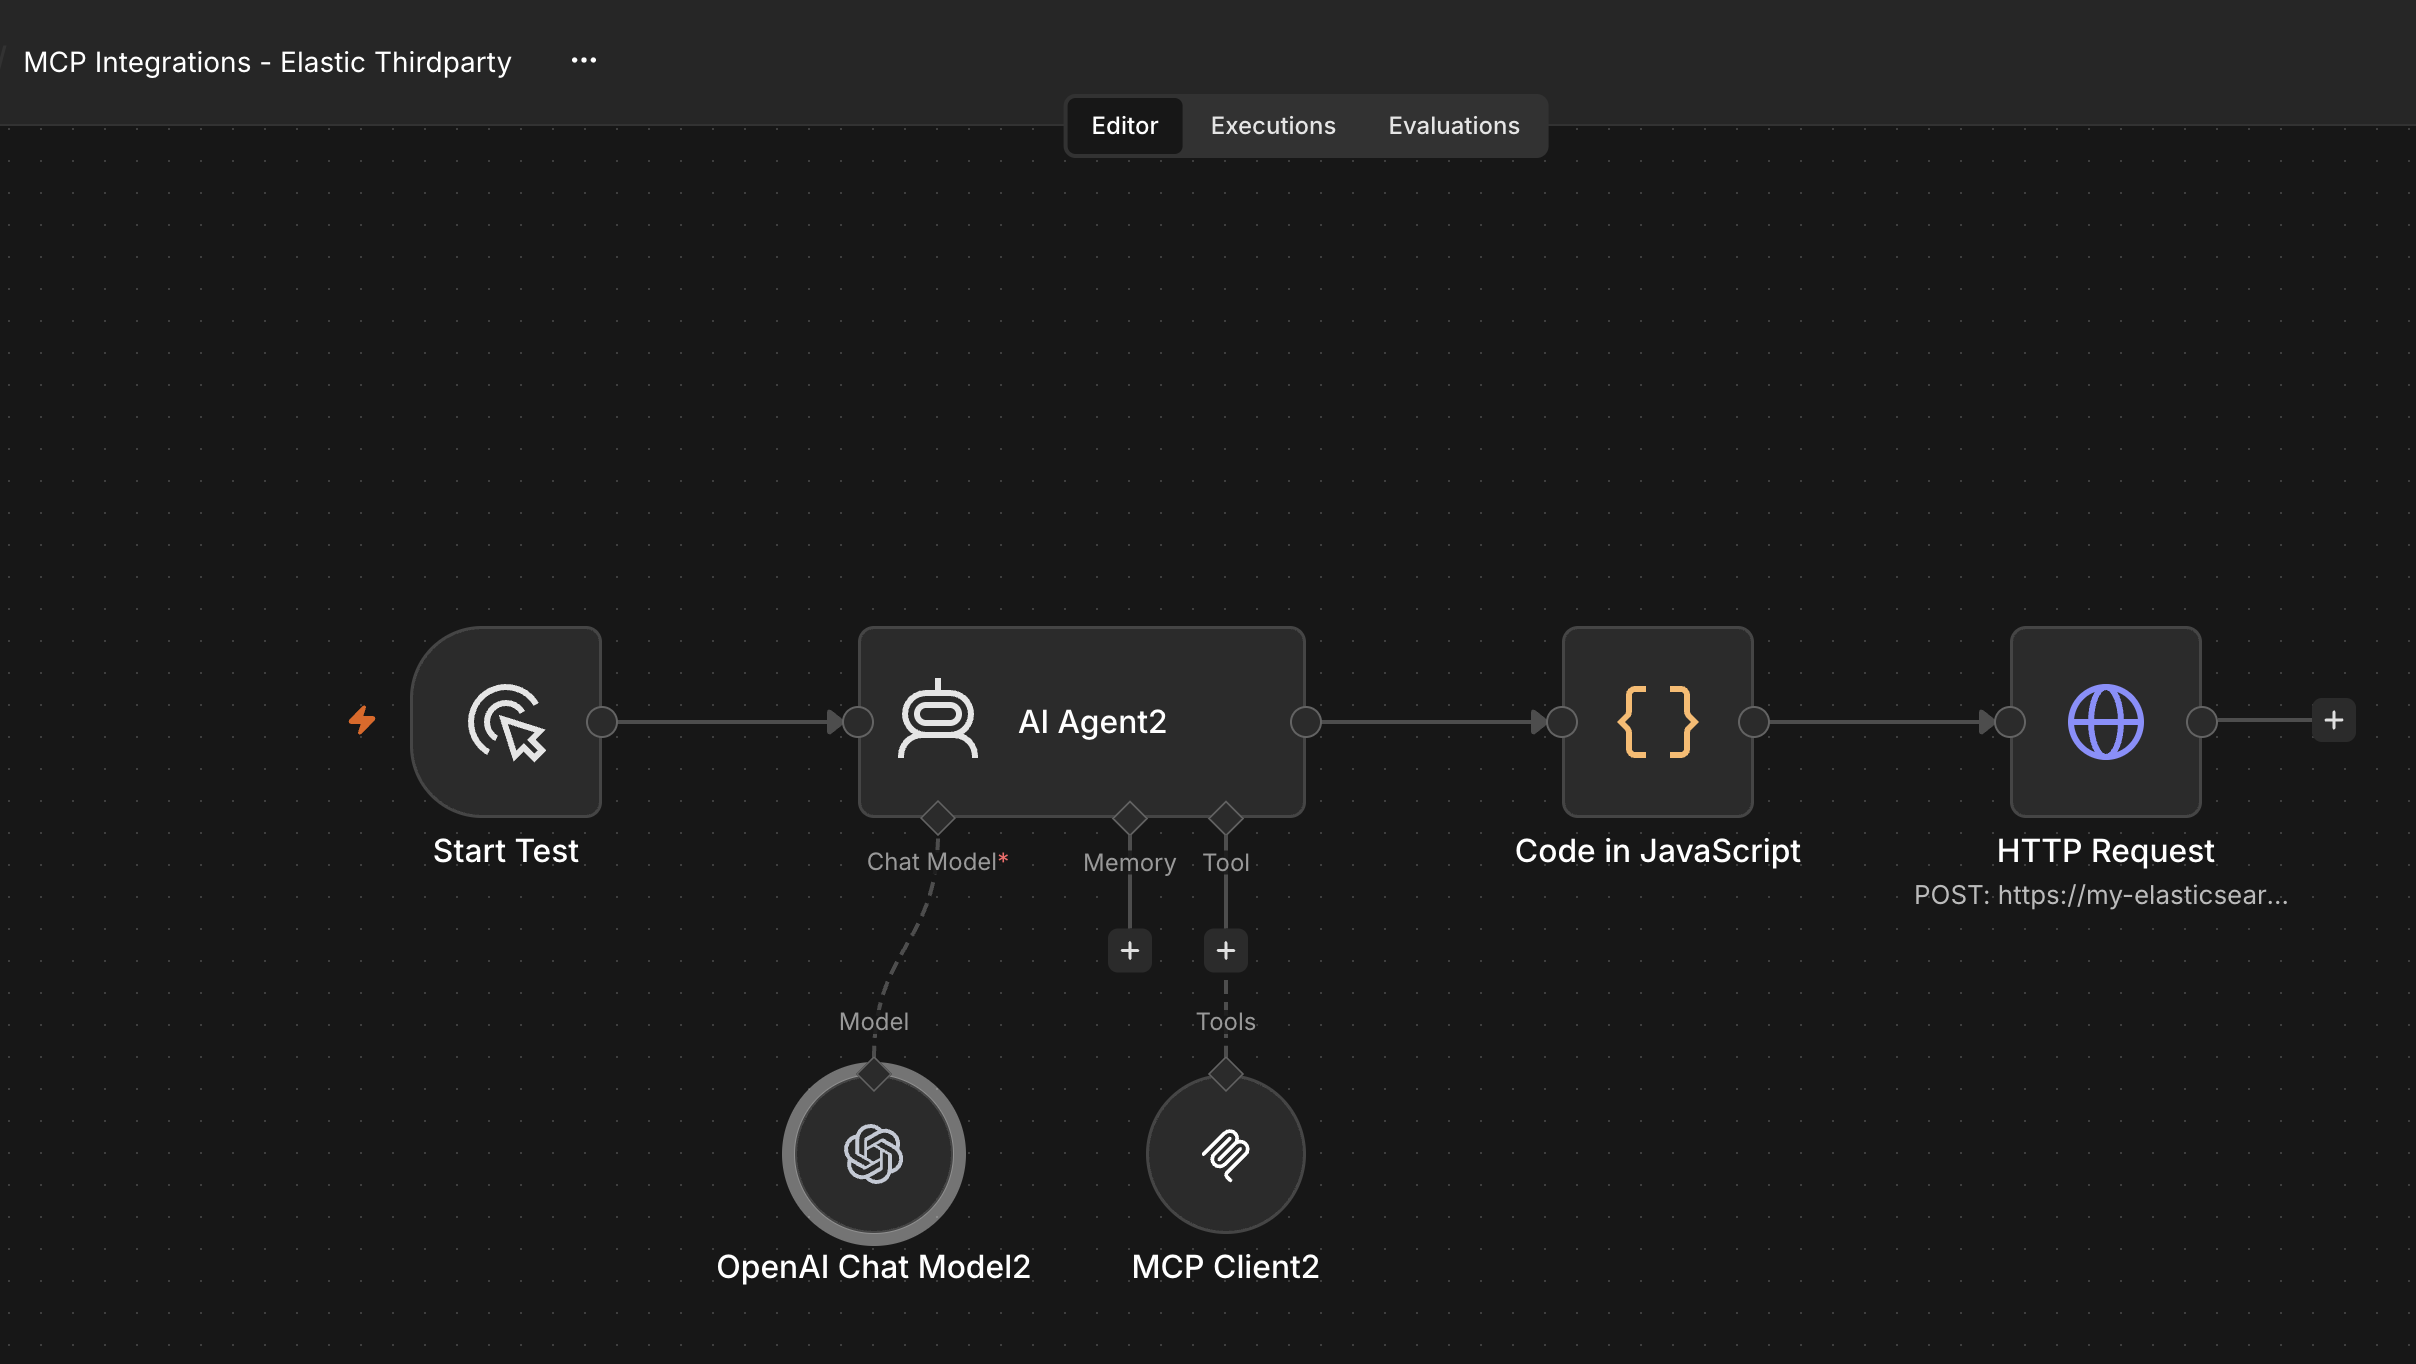The width and height of the screenshot is (2416, 1364).
Task: Click the 'MCP Client2' label
Action: coord(1225,1267)
